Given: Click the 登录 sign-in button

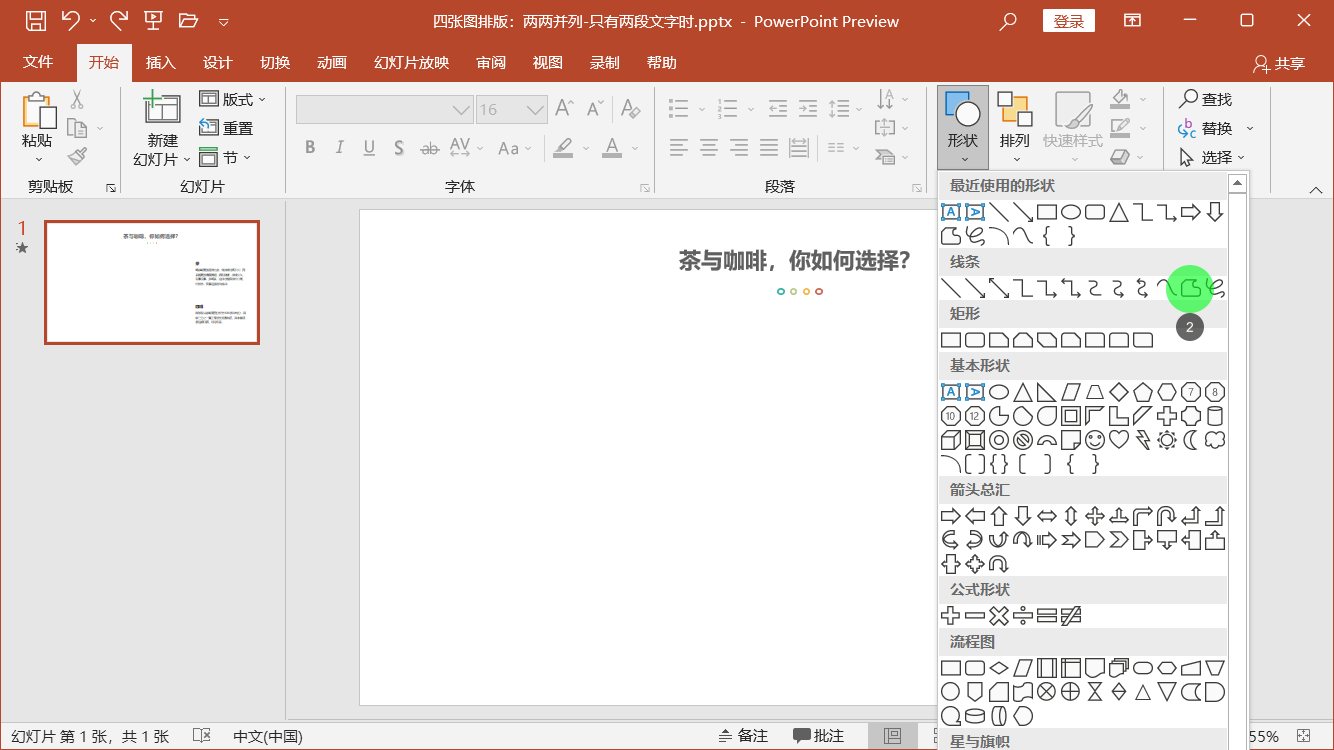Looking at the screenshot, I should pos(1068,21).
